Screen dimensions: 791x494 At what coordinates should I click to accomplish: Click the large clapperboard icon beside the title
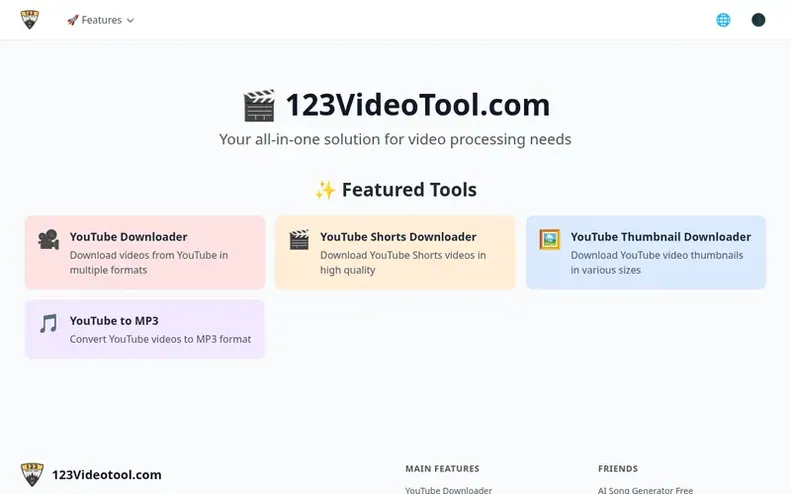[x=259, y=106]
